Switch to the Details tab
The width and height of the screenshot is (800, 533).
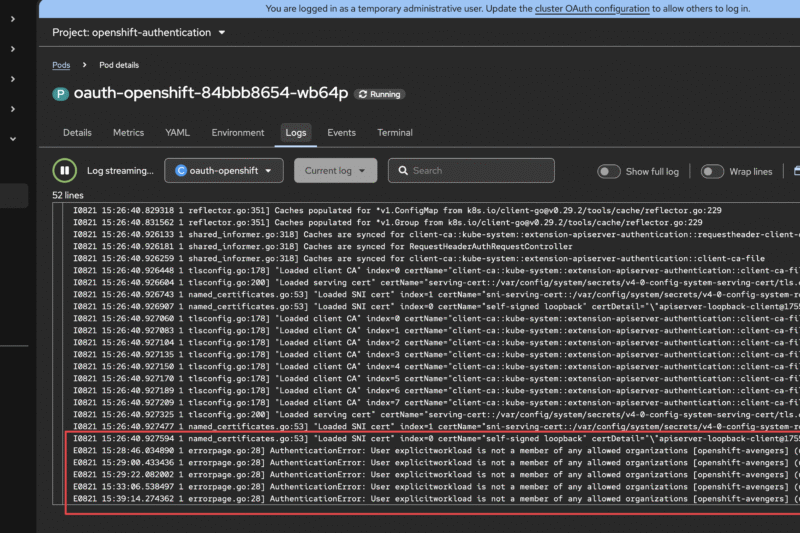[x=77, y=133]
